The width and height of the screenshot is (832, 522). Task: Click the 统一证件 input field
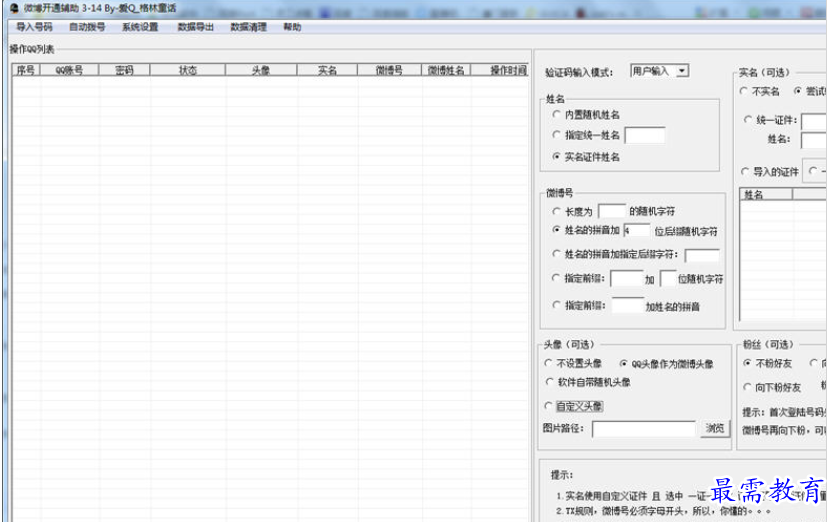[814, 121]
